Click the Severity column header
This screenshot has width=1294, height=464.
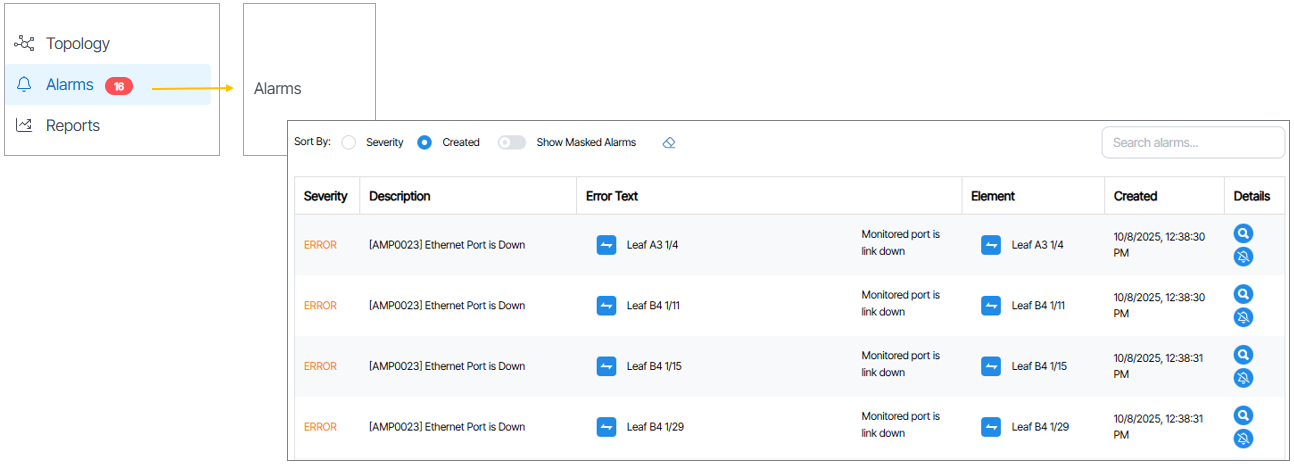[x=325, y=196]
